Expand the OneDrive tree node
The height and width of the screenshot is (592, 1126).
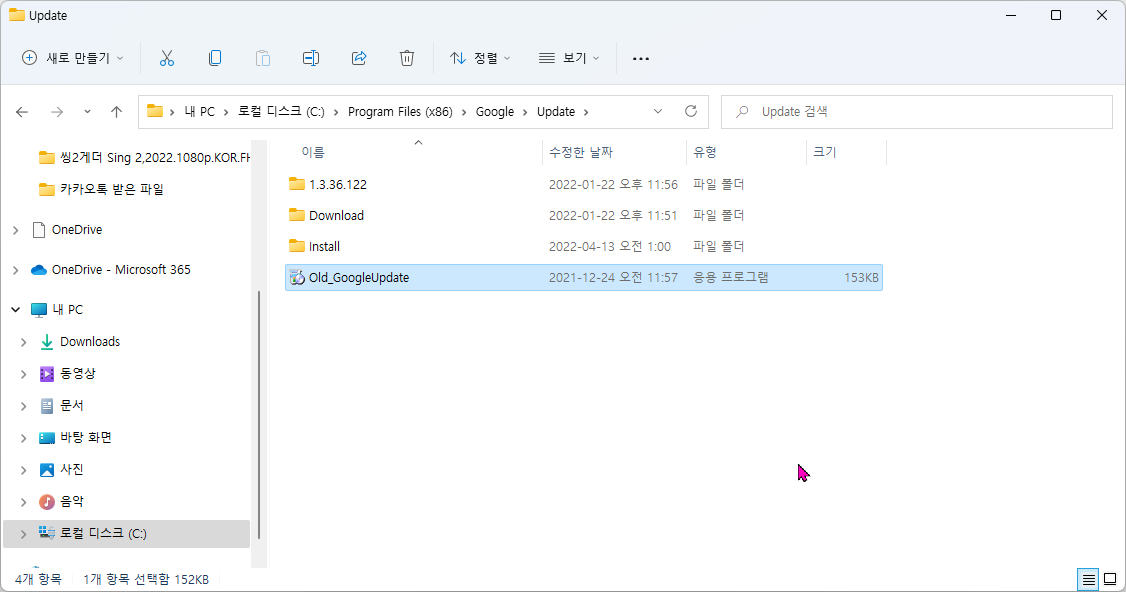click(x=16, y=230)
